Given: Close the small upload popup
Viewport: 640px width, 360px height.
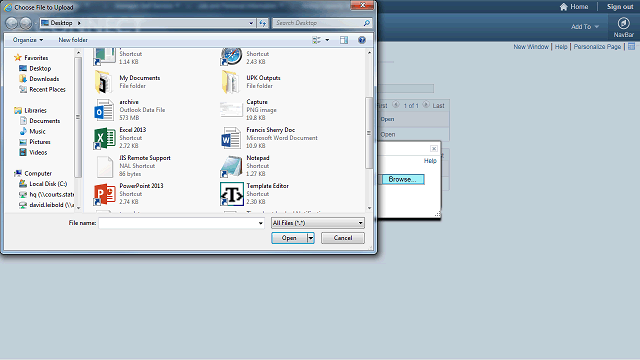Looking at the screenshot, I should pyautogui.click(x=434, y=149).
